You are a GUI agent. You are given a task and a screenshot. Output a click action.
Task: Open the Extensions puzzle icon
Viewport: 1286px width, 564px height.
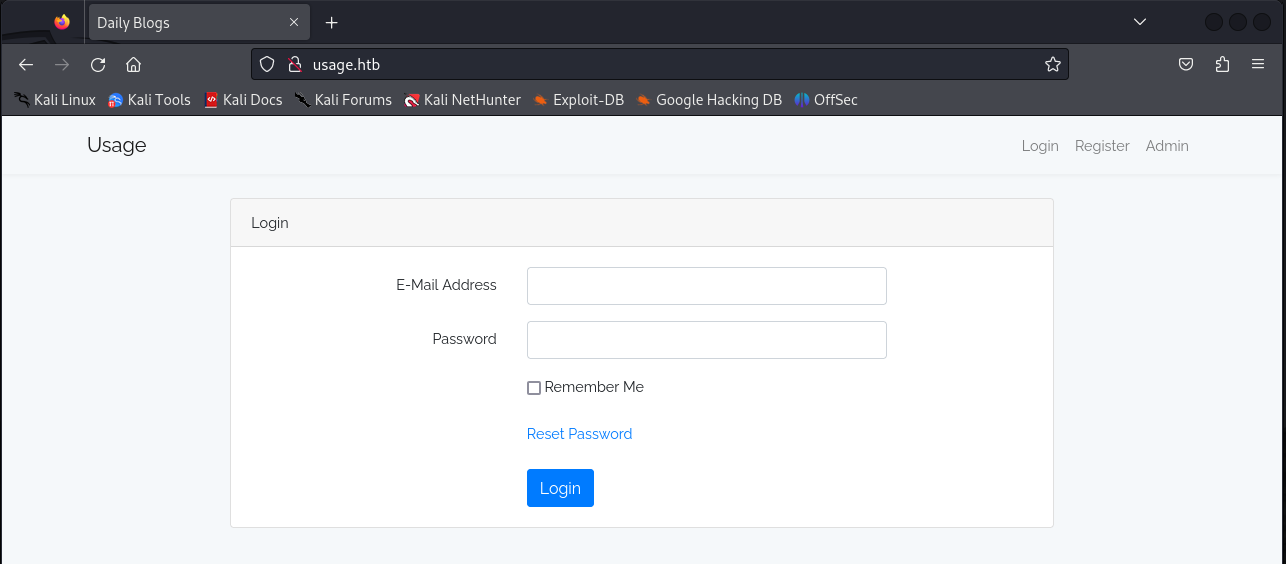[1222, 65]
